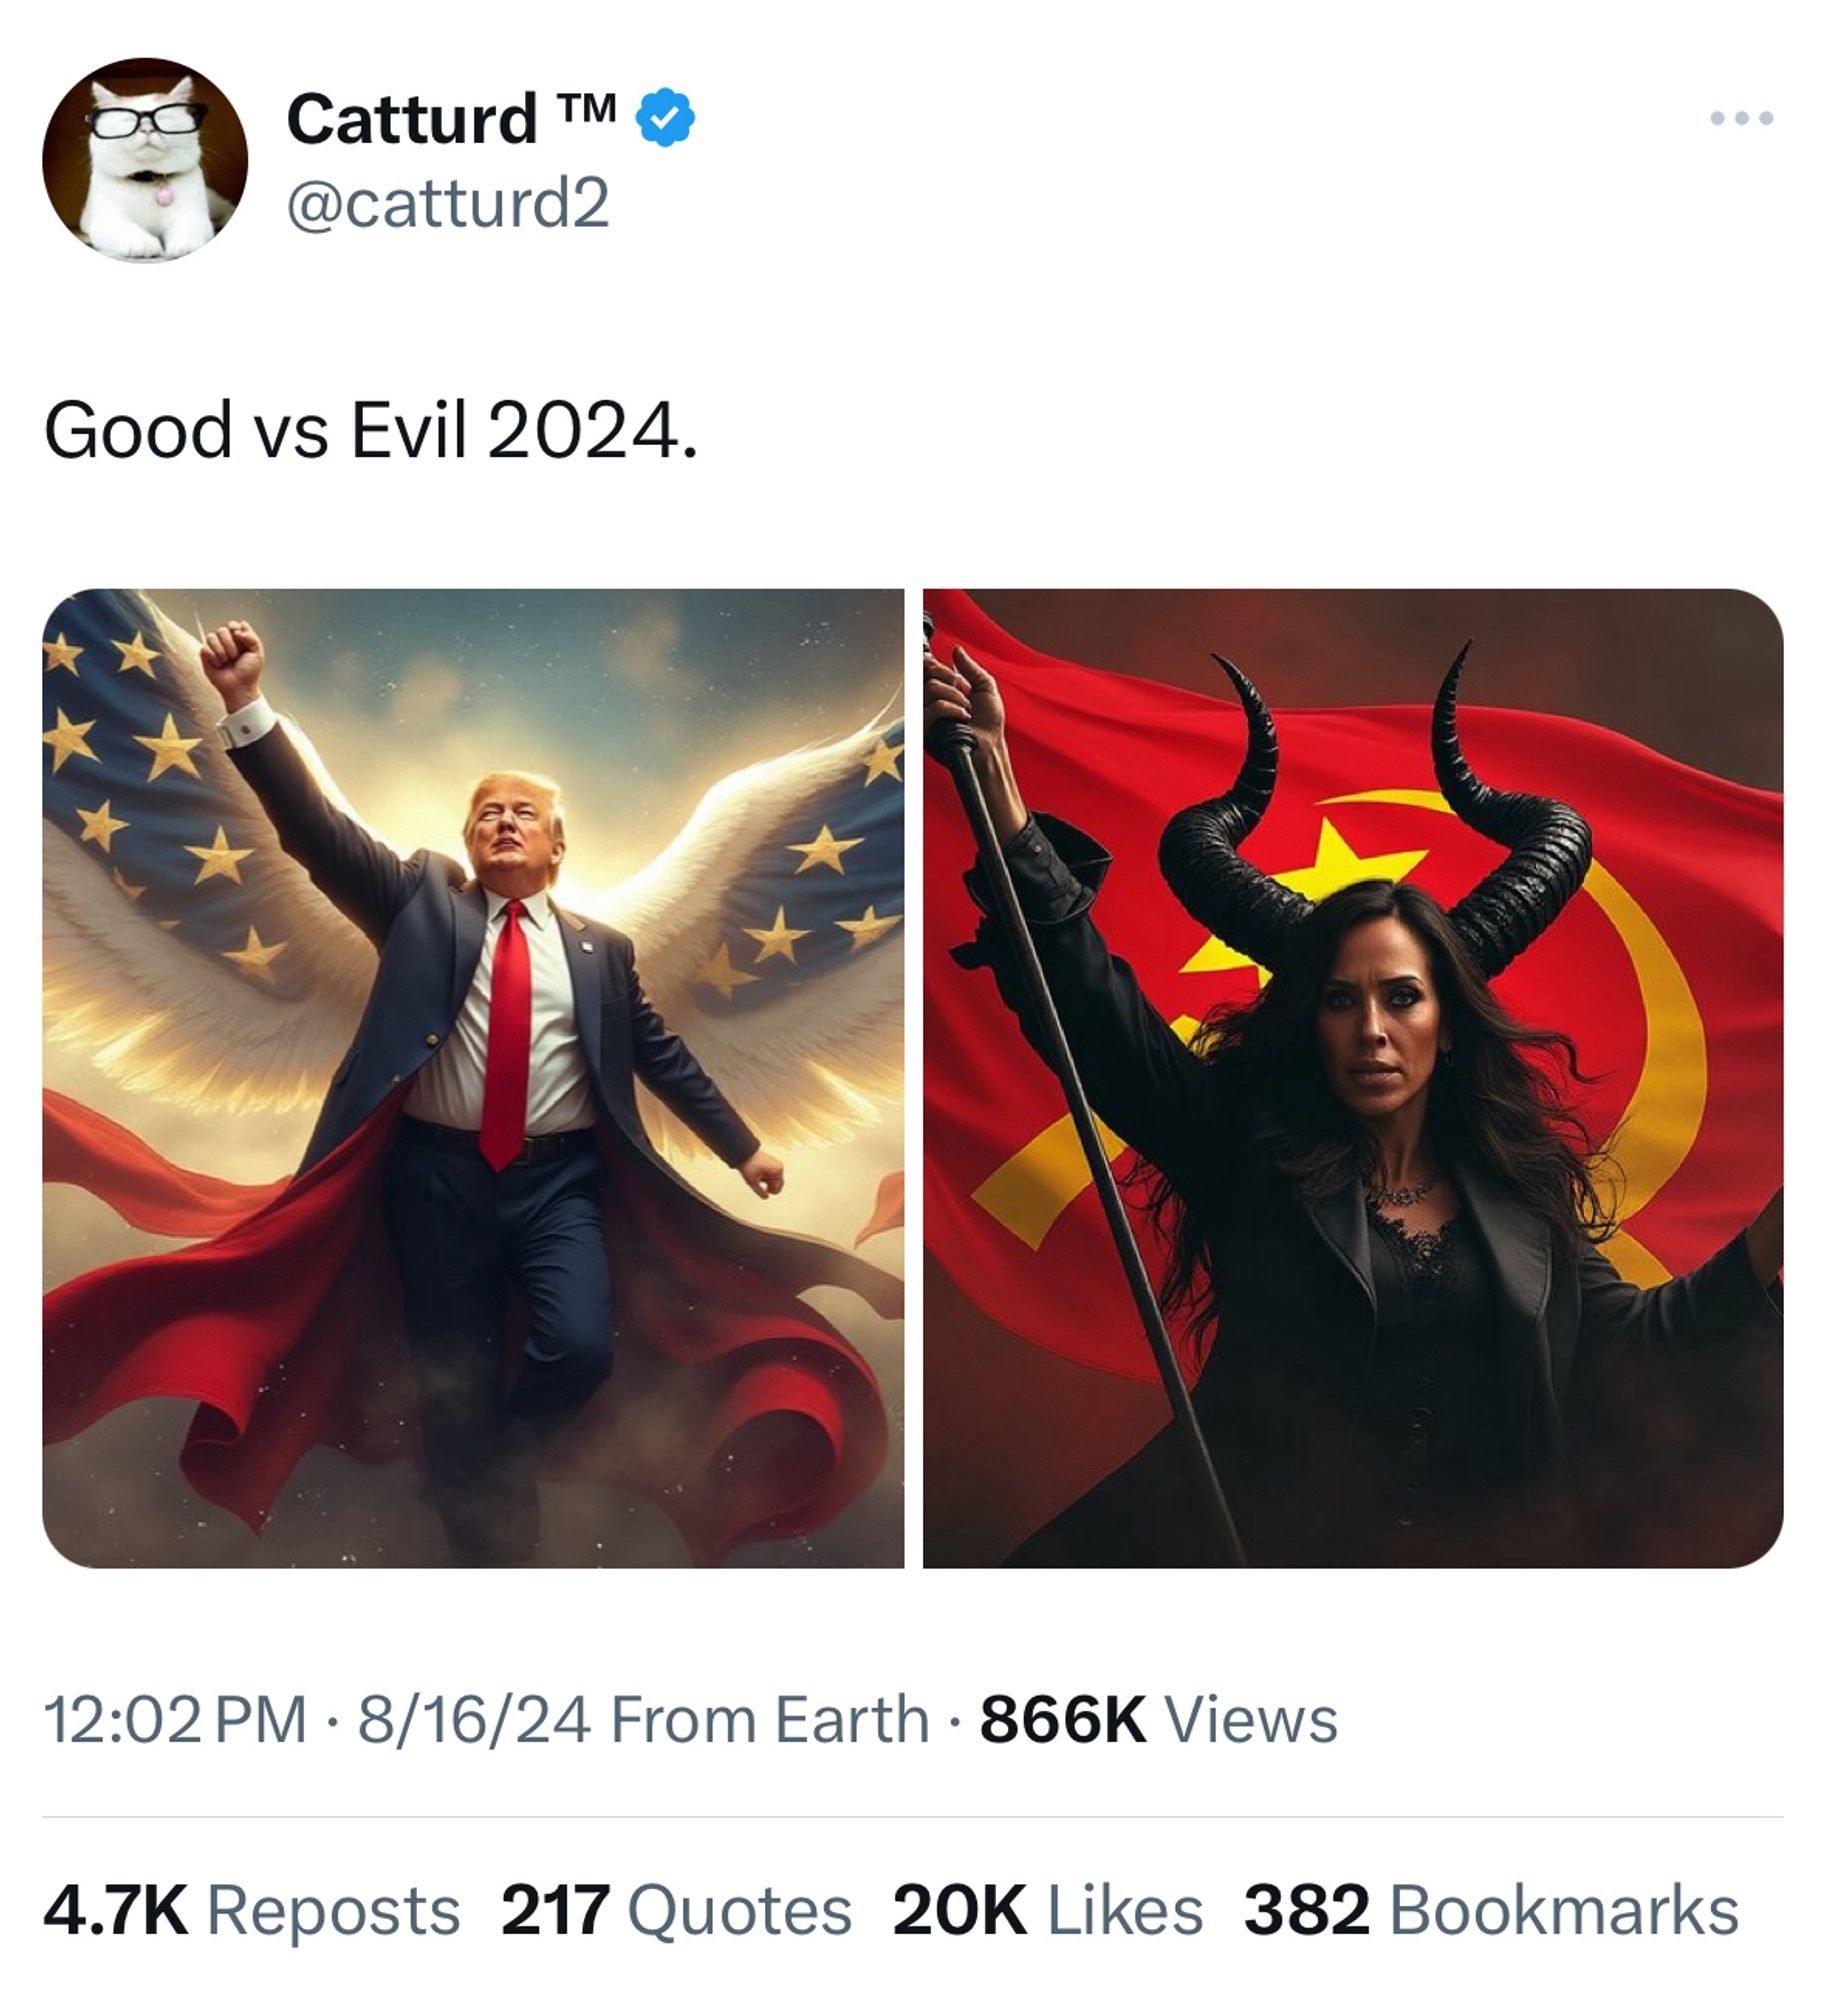View the 866K Views analytics

(x=1158, y=1720)
